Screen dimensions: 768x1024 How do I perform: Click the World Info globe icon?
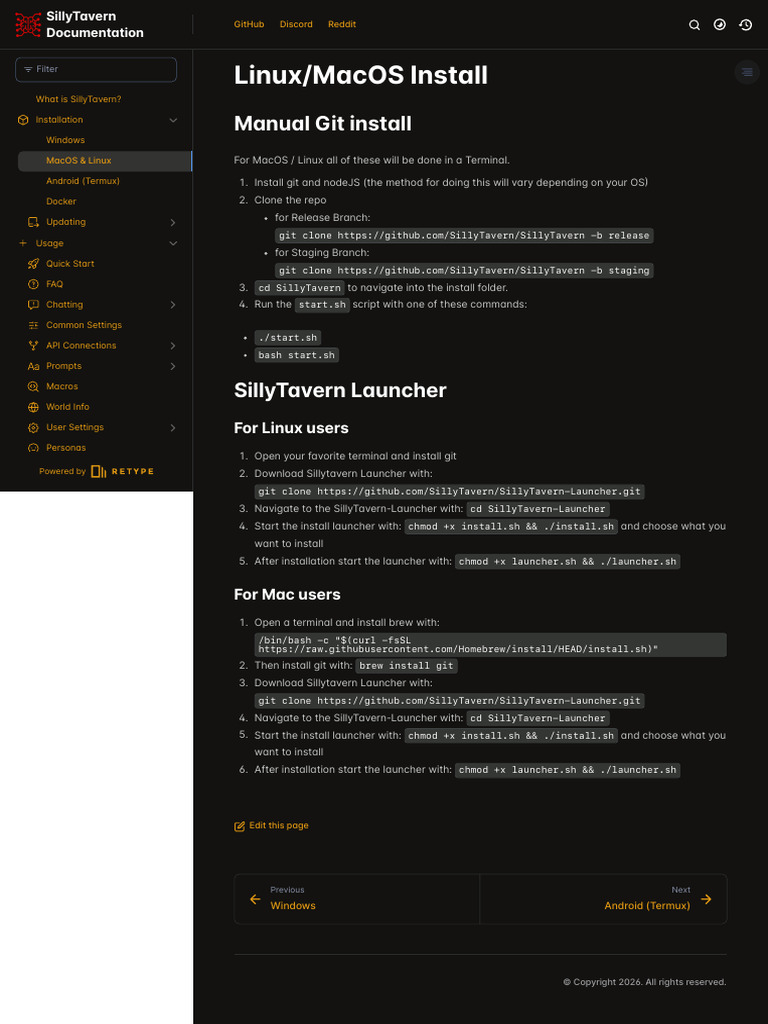(x=33, y=407)
